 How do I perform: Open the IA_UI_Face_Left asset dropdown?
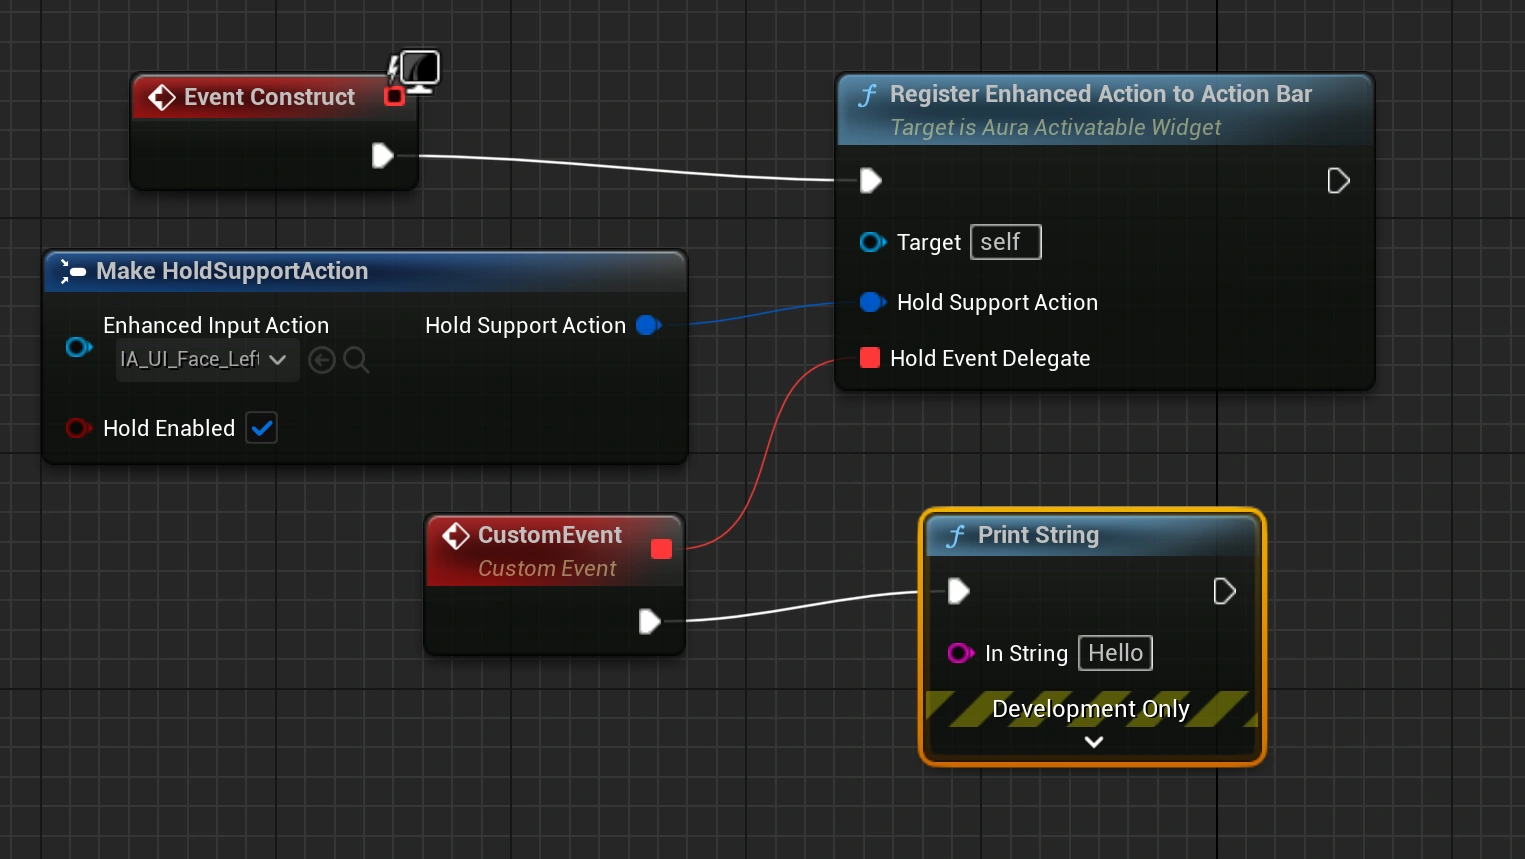tap(206, 360)
